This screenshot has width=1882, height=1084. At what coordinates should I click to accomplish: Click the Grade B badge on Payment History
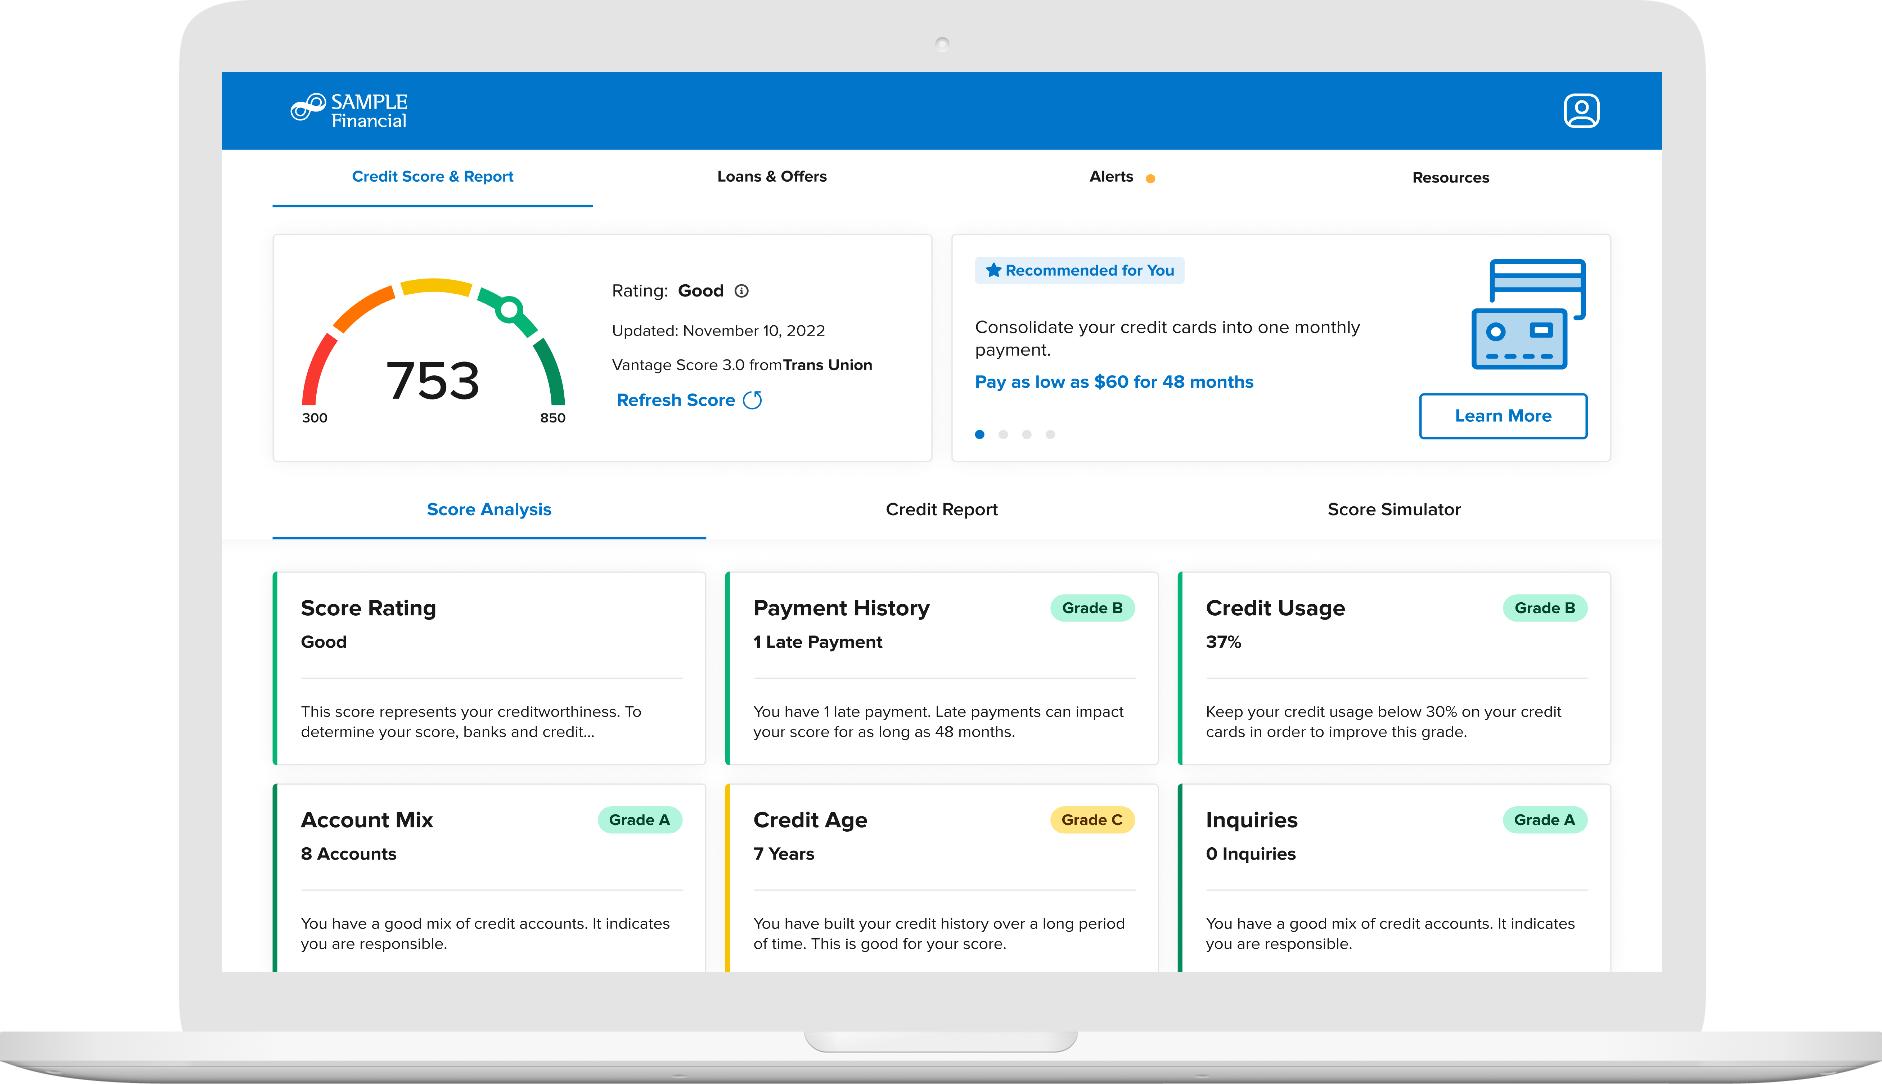[x=1092, y=607]
